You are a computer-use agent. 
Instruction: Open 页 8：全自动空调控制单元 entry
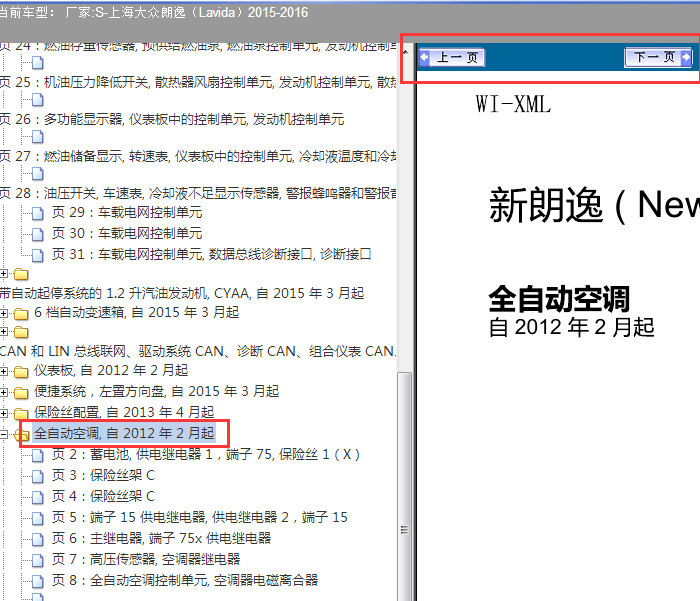(x=184, y=580)
